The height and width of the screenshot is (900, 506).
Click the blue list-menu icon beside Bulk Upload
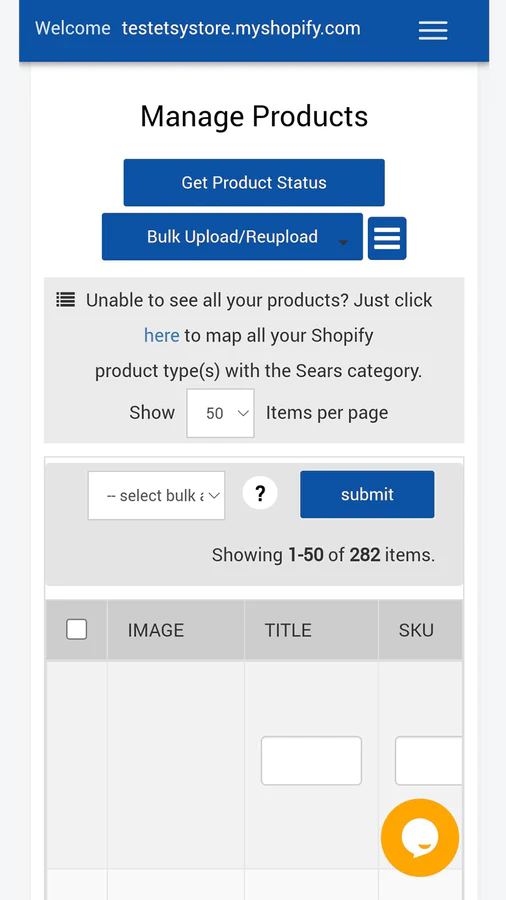click(x=387, y=238)
